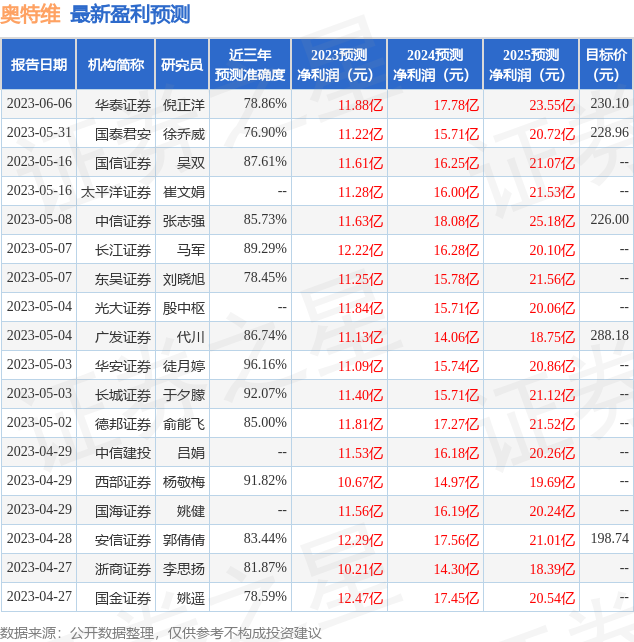The width and height of the screenshot is (634, 642).
Task: Click target price 228.96
Action: (x=609, y=133)
